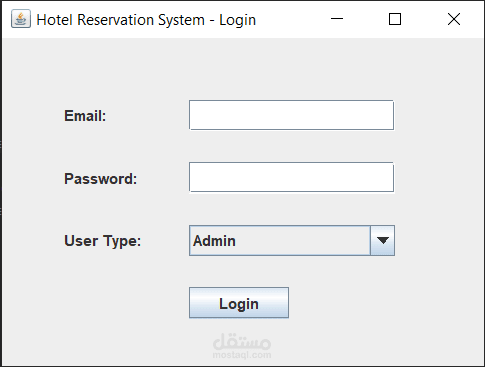Maximize the login window
Viewport: 485px width, 367px height.
point(395,19)
